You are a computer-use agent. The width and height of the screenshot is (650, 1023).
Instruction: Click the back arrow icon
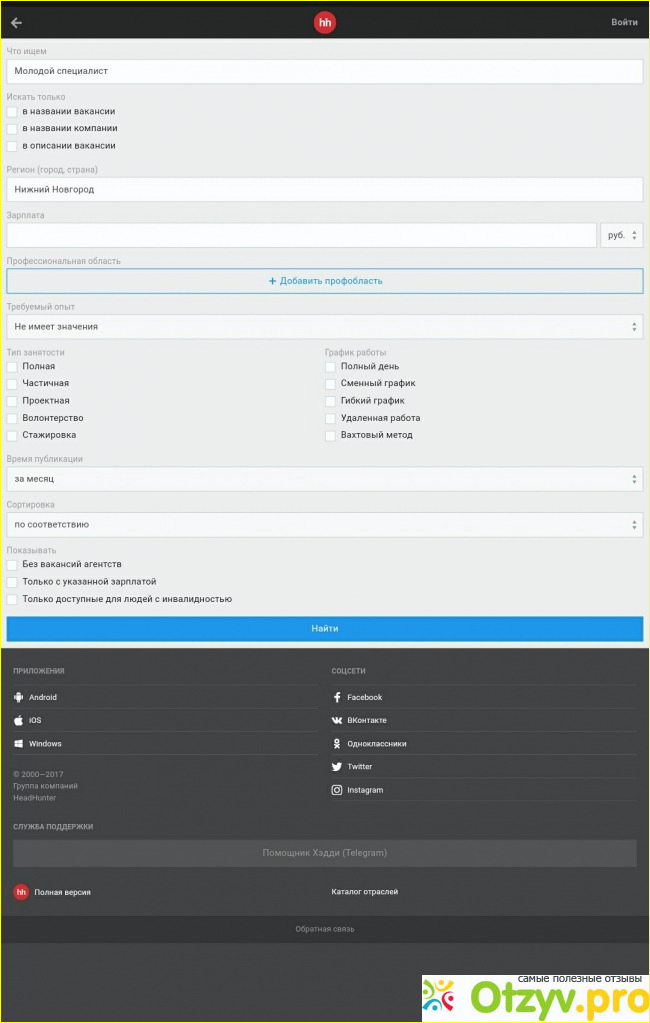(x=16, y=22)
